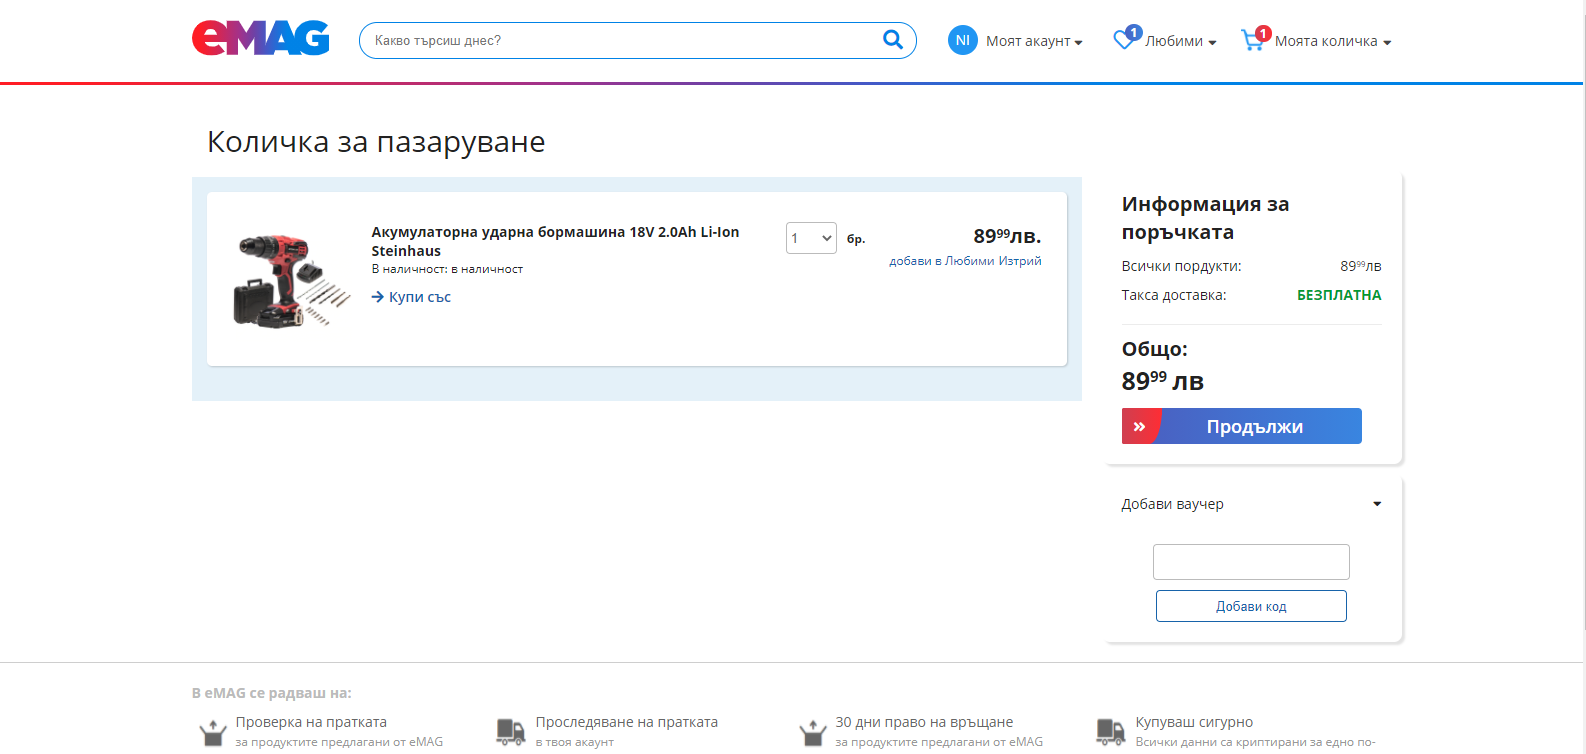Image resolution: width=1586 pixels, height=754 pixels.
Task: Click the Проверка на пратката text
Action: tap(311, 722)
